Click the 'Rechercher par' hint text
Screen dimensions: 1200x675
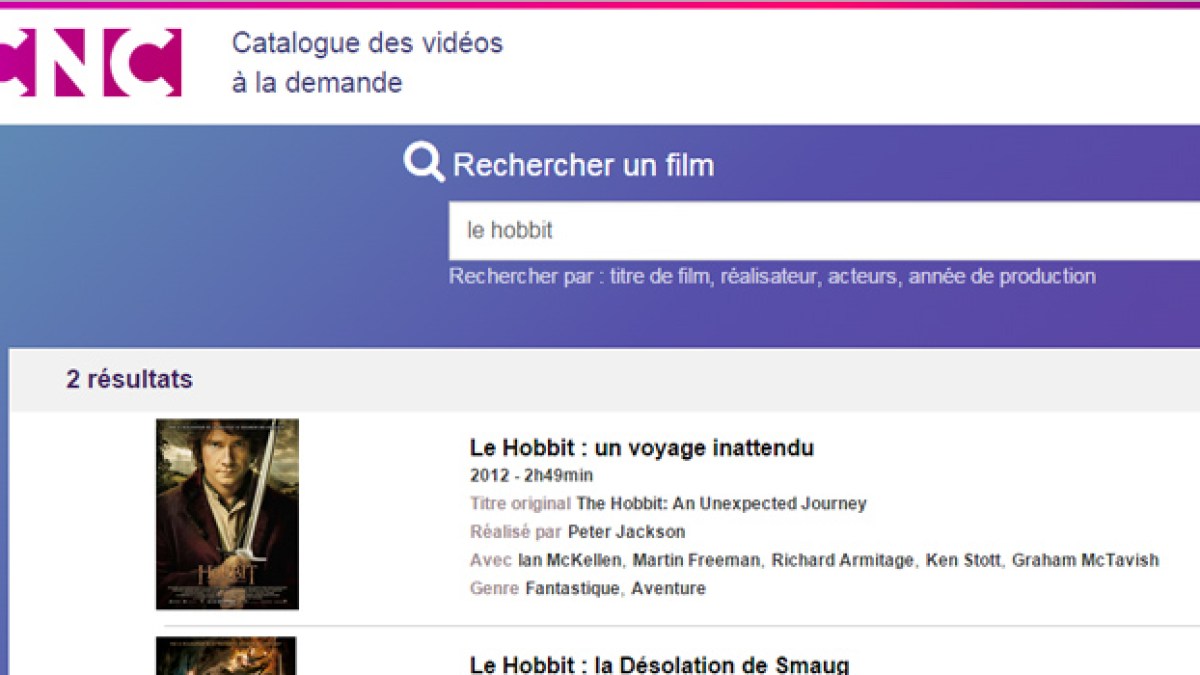772,276
